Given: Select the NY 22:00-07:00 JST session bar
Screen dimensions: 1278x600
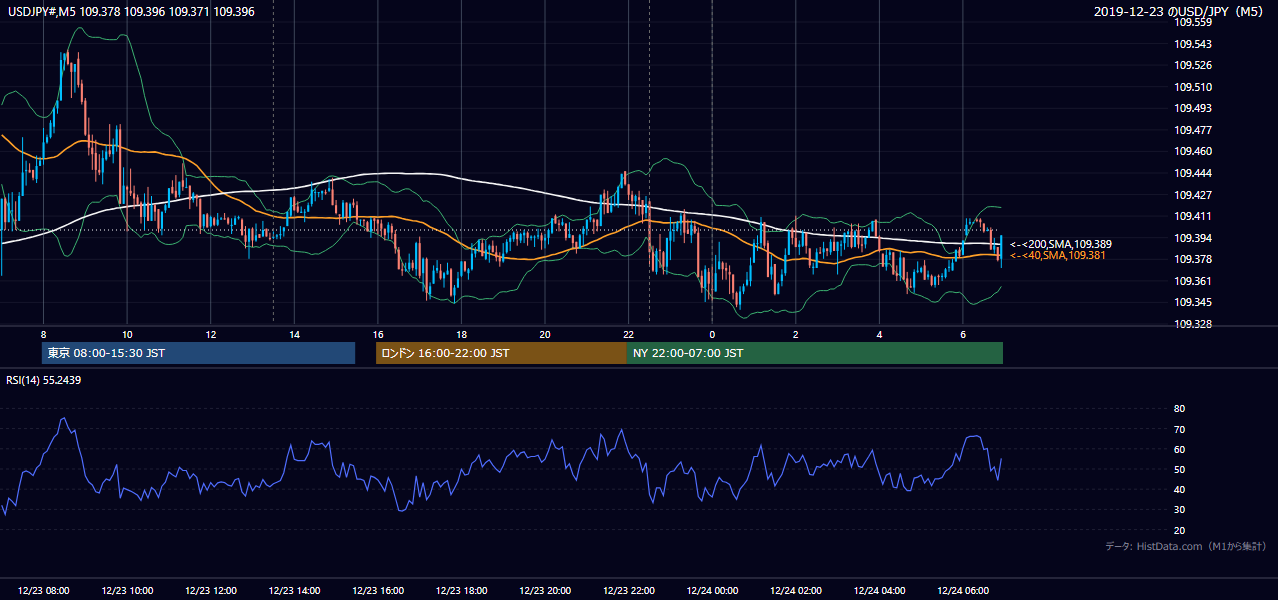Looking at the screenshot, I should tap(815, 353).
